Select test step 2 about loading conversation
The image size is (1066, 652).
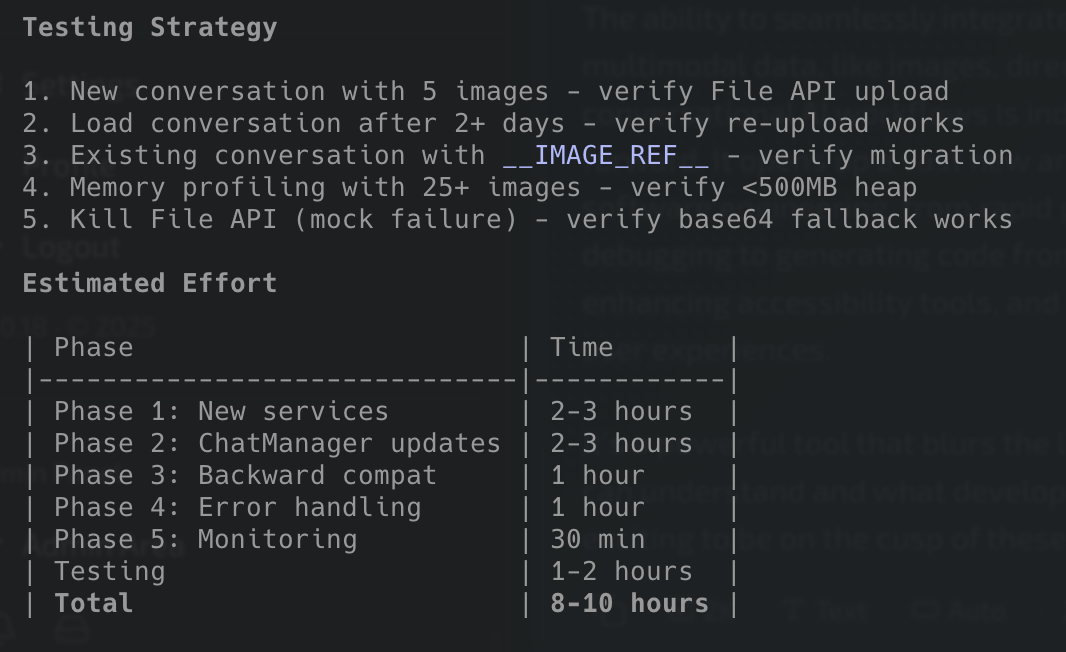[493, 123]
